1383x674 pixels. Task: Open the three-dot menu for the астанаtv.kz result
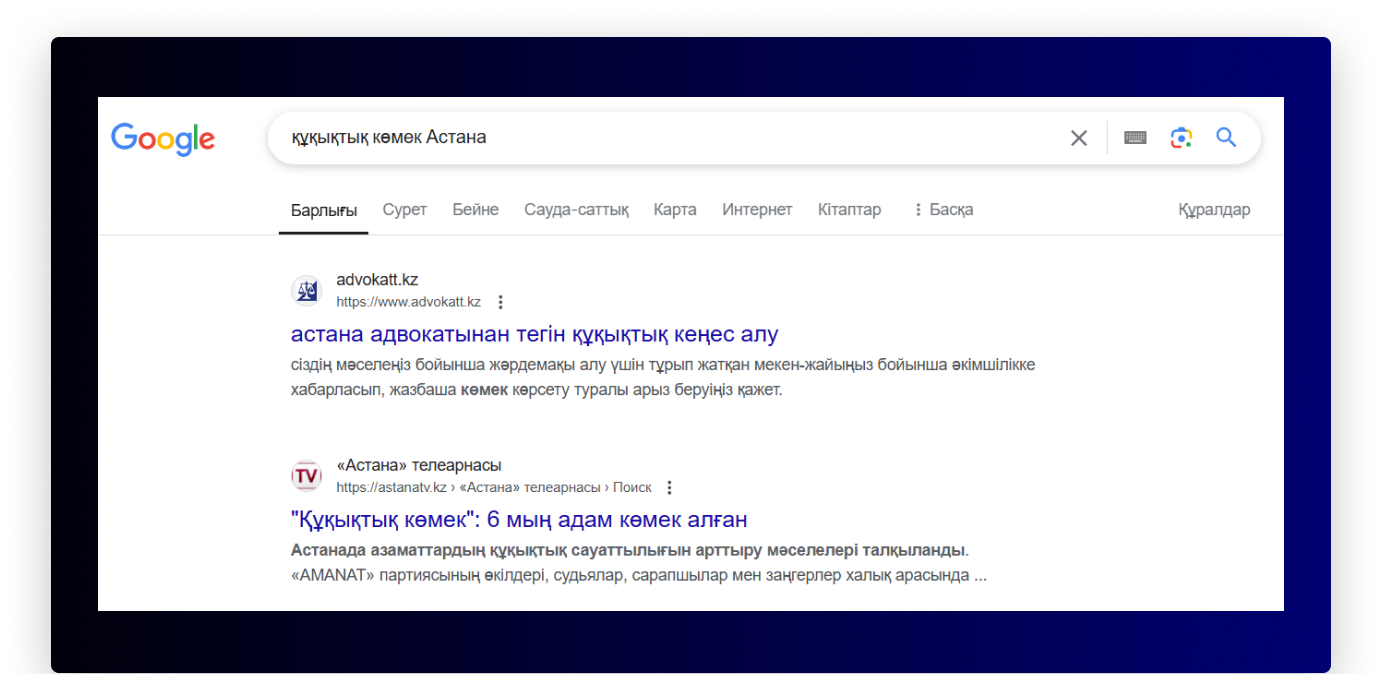point(668,487)
